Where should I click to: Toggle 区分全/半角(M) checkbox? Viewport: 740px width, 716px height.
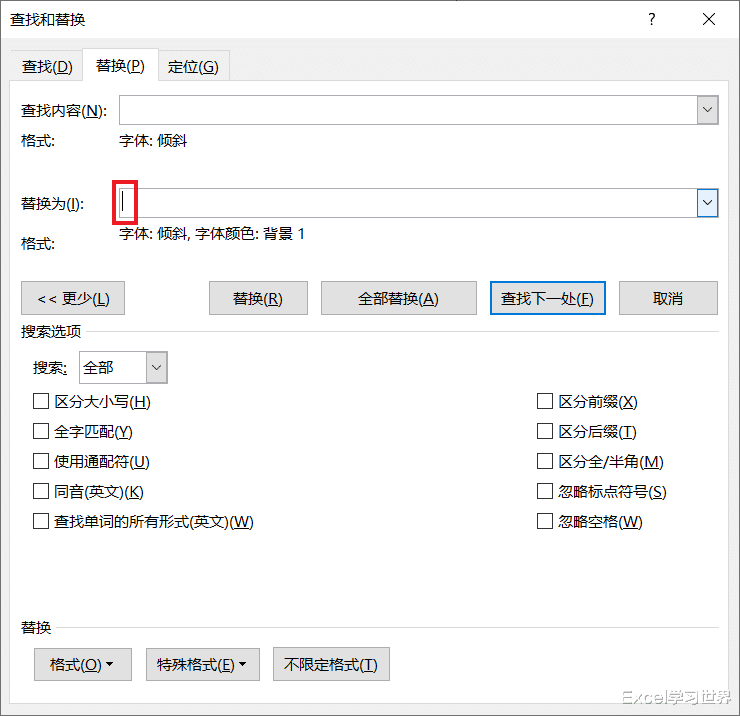(545, 462)
